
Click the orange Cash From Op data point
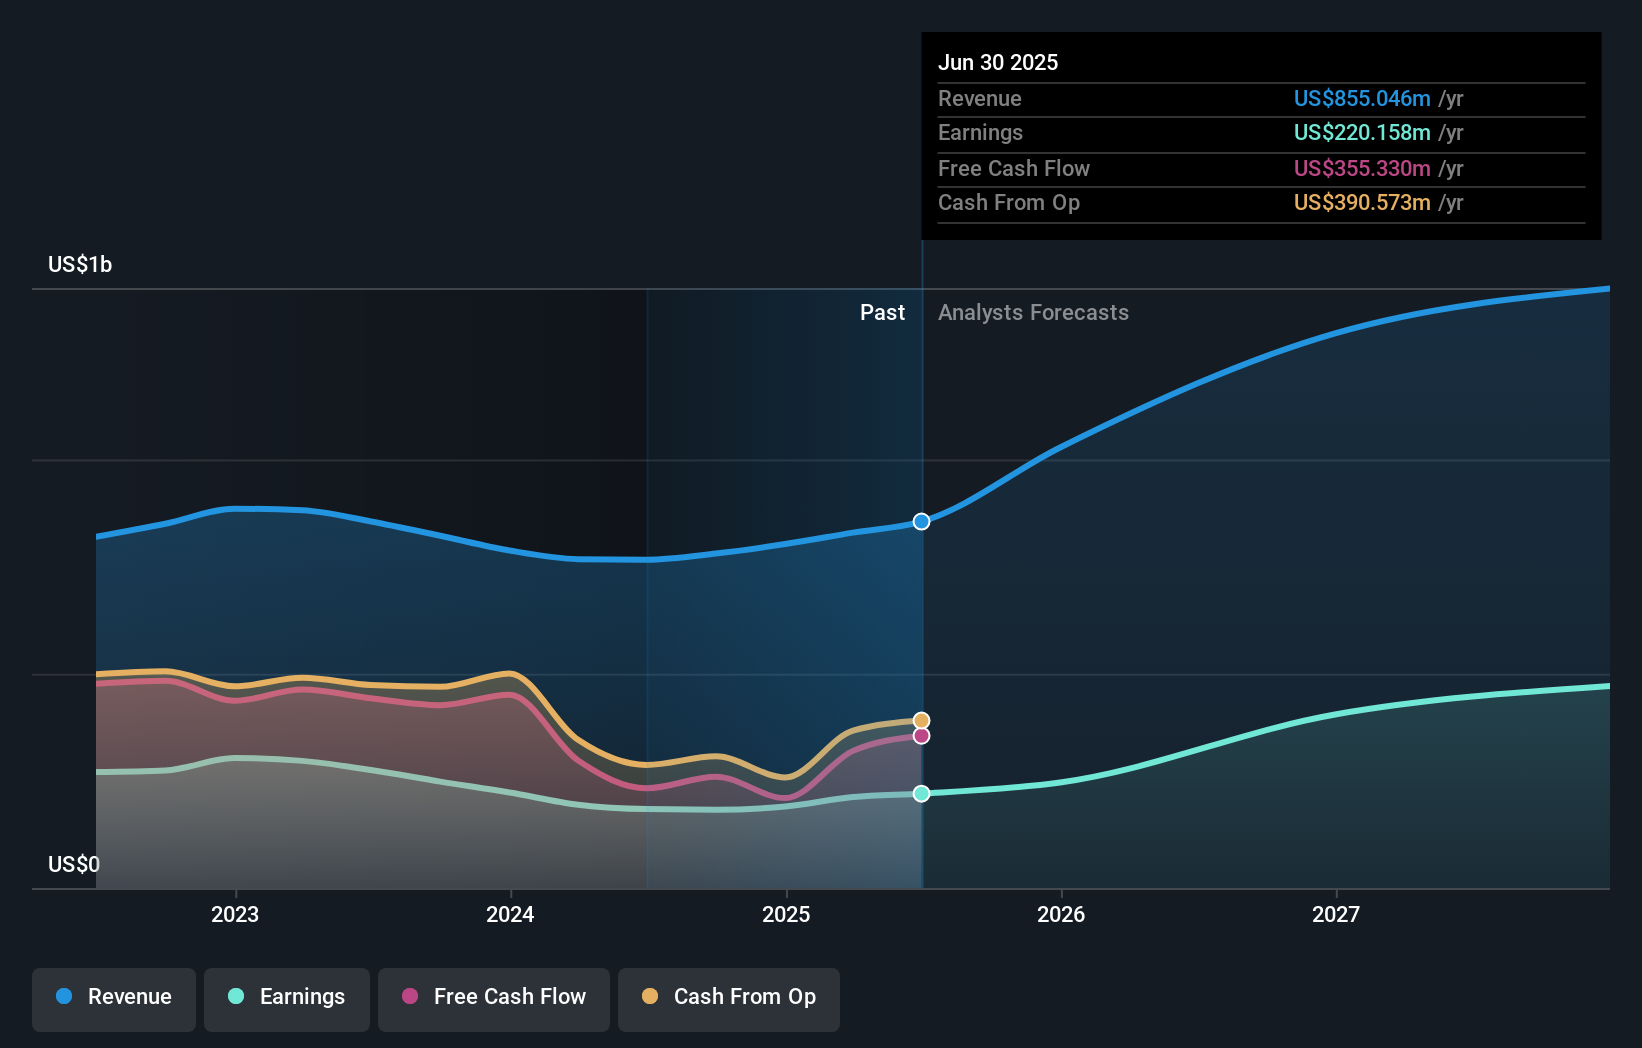coord(921,720)
